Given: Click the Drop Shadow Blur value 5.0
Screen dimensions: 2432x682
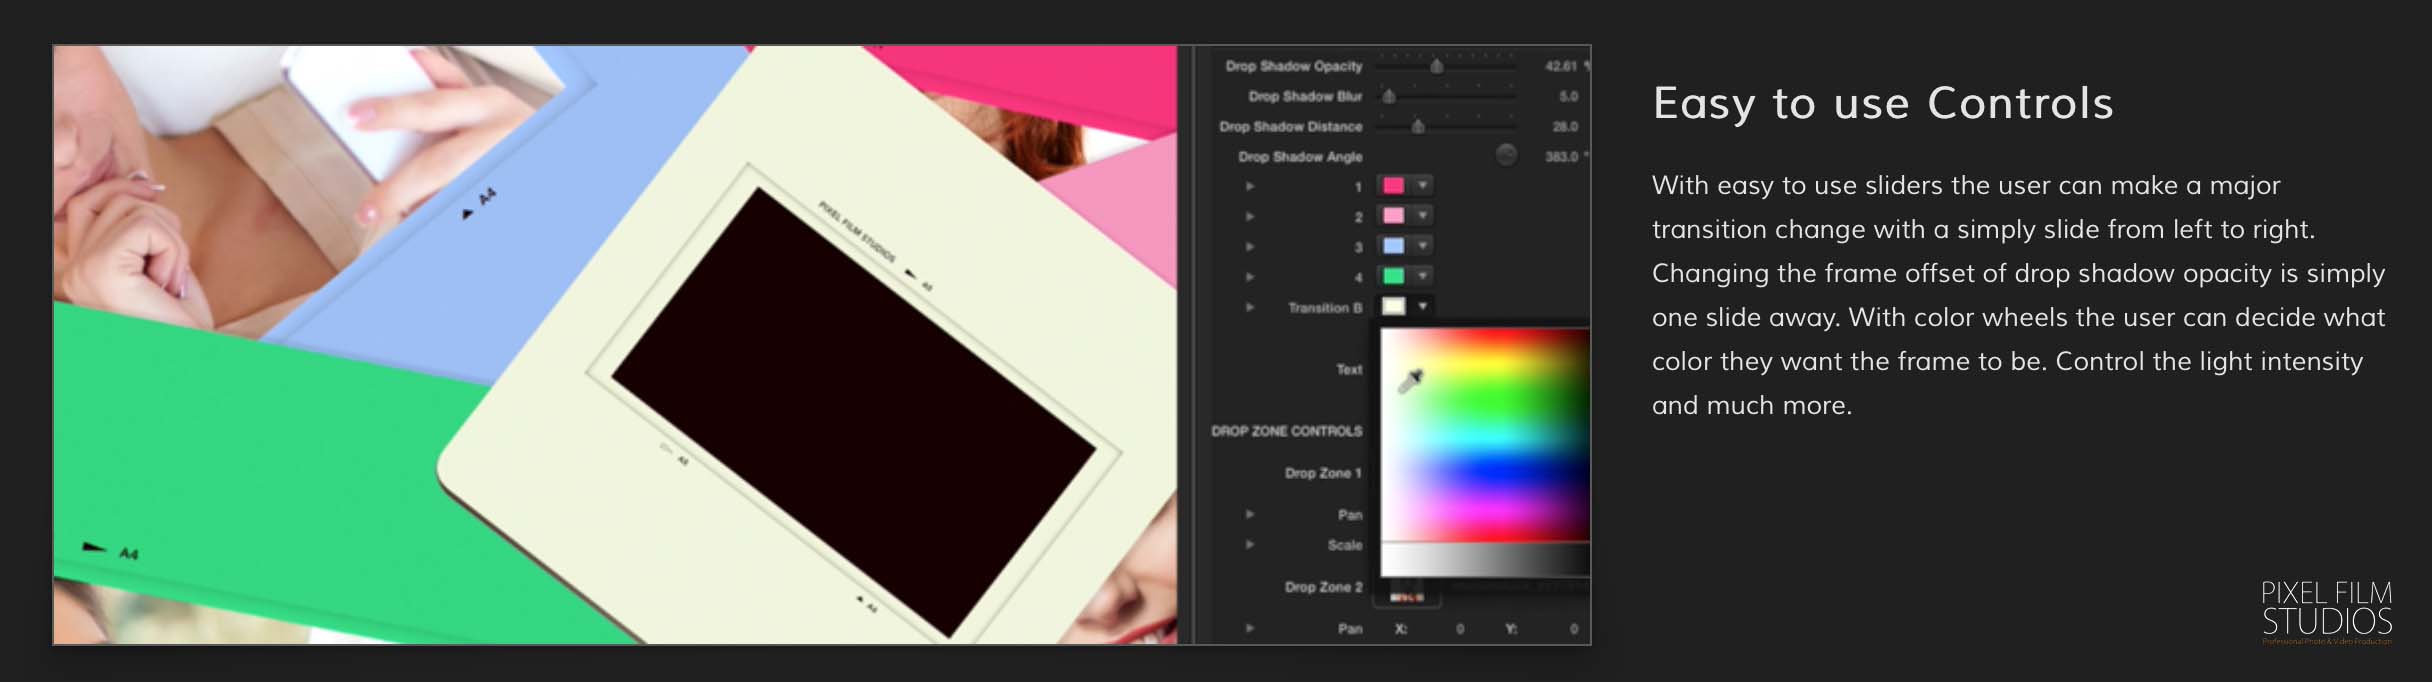Looking at the screenshot, I should tap(1568, 96).
